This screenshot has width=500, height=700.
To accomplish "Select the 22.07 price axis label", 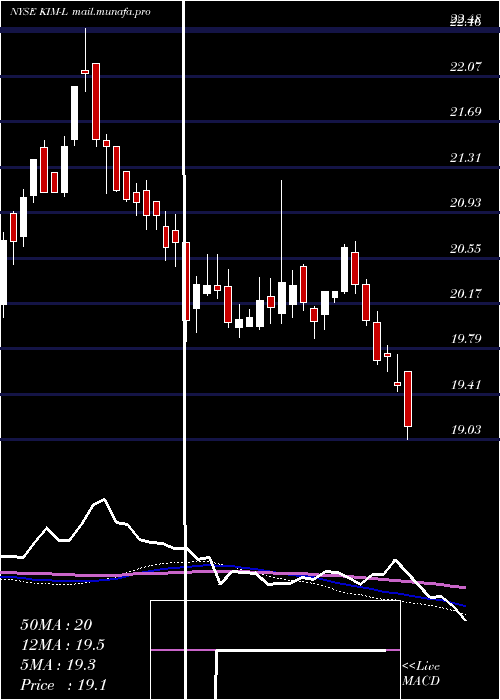I will click(x=466, y=67).
